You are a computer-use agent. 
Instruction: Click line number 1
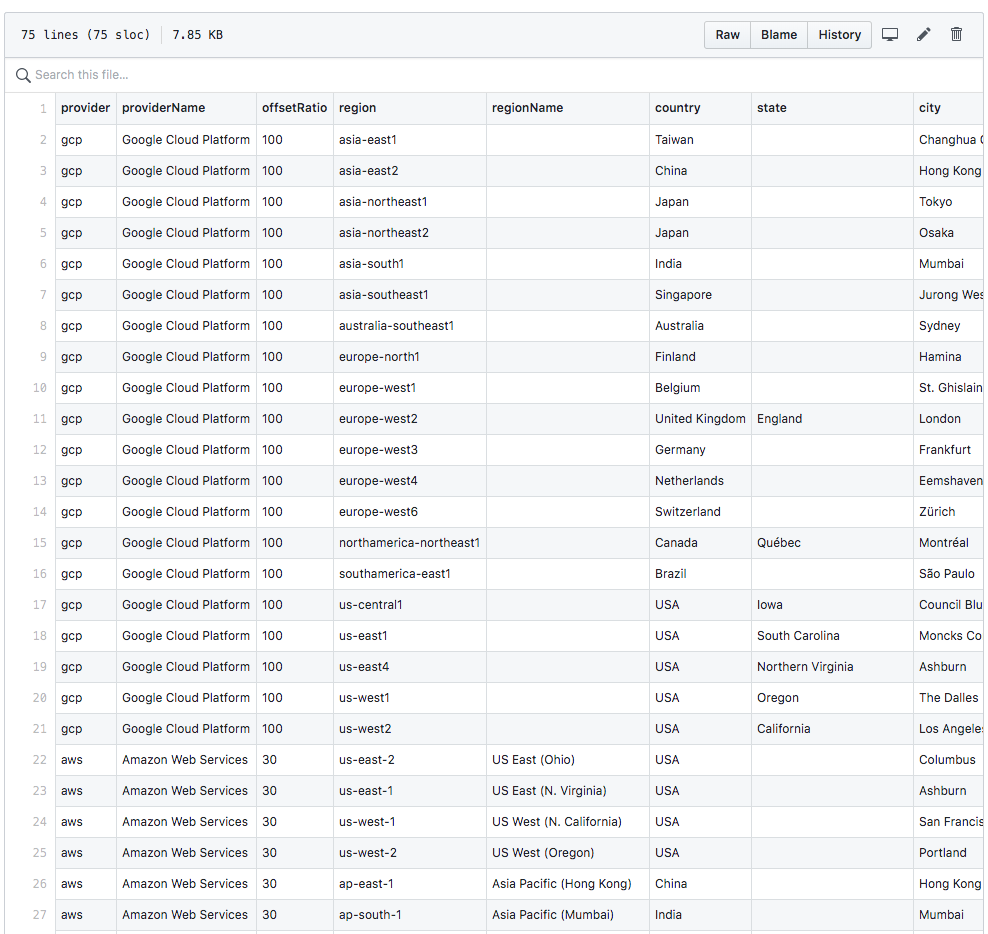(43, 108)
